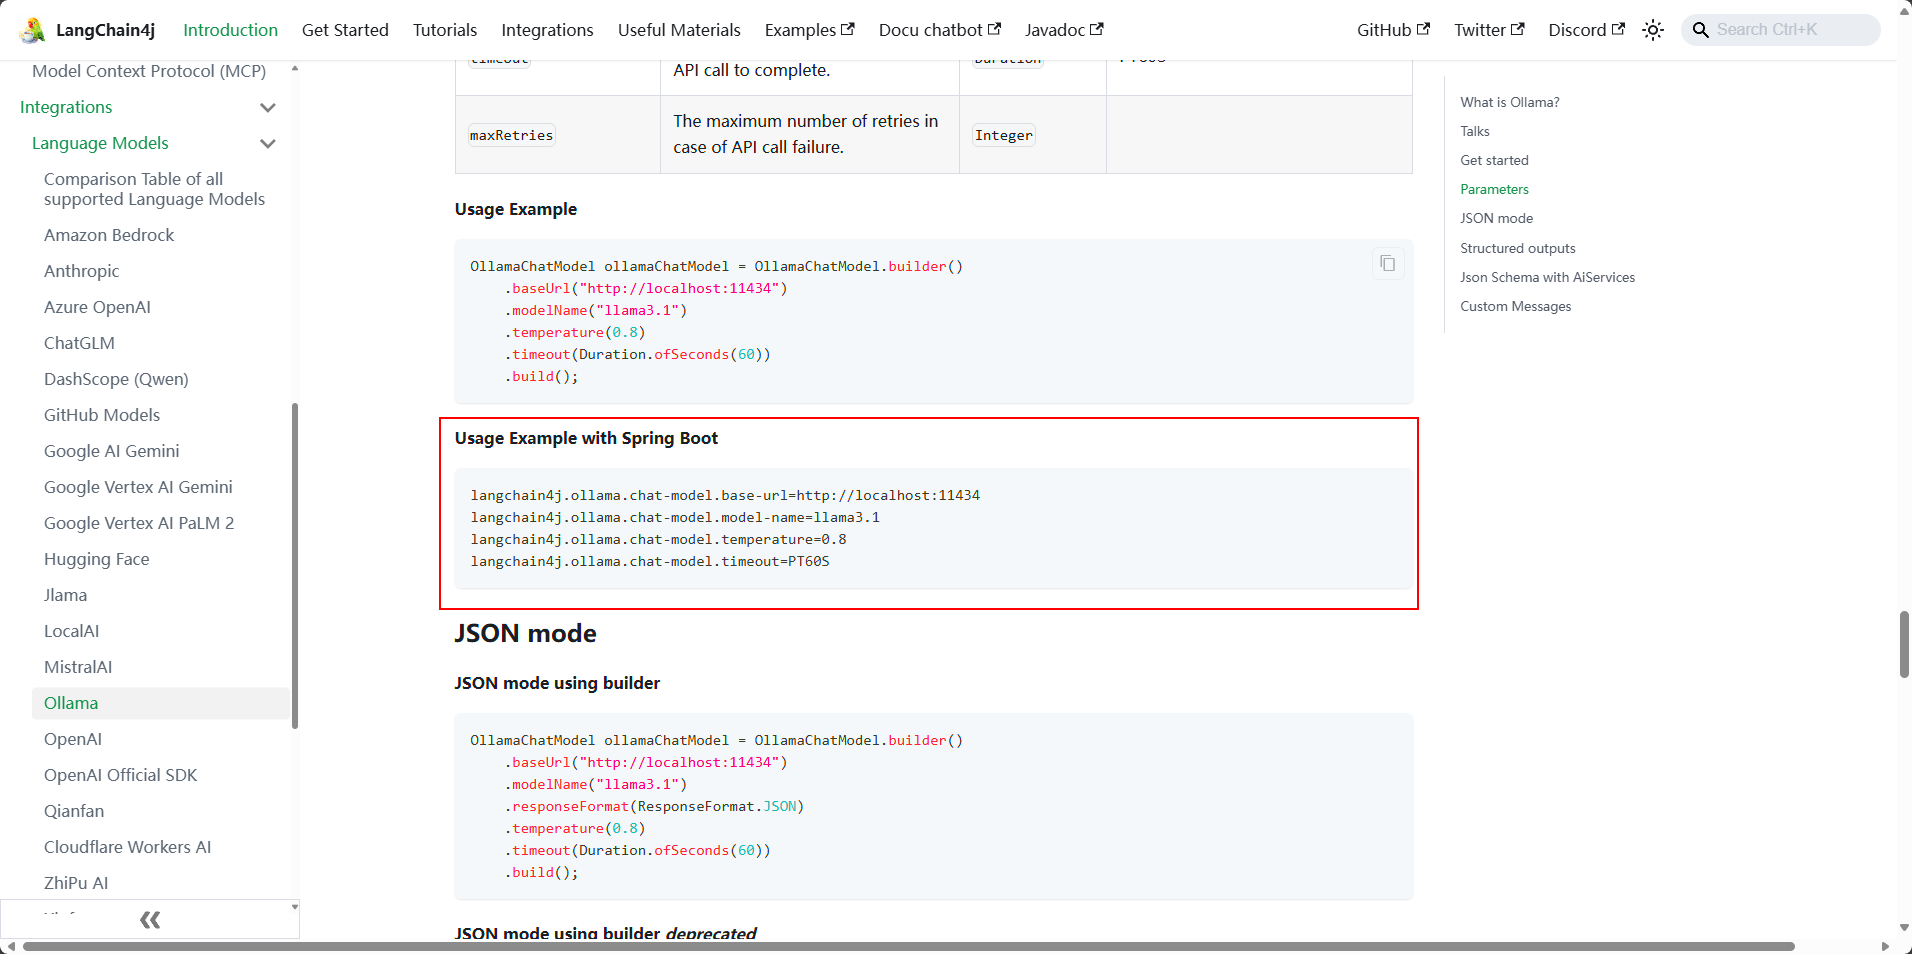Image resolution: width=1912 pixels, height=954 pixels.
Task: Open DashScope (Qwen) sidebar page
Action: [116, 379]
